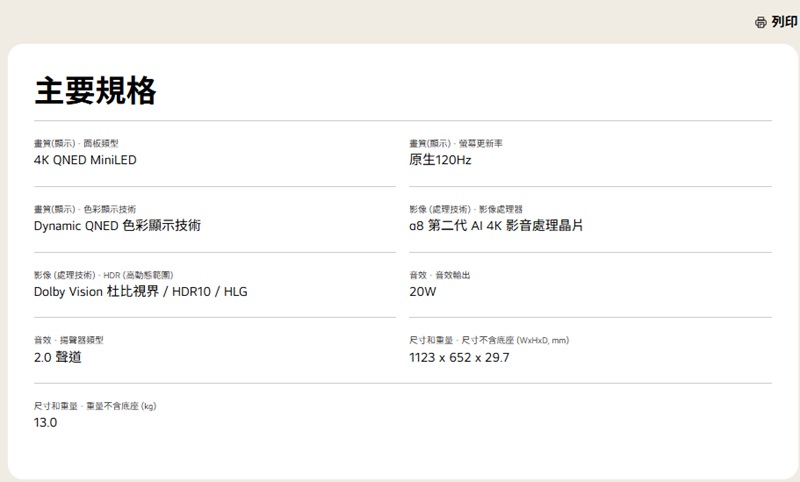
Task: Click the 20W audio output value
Action: [423, 291]
